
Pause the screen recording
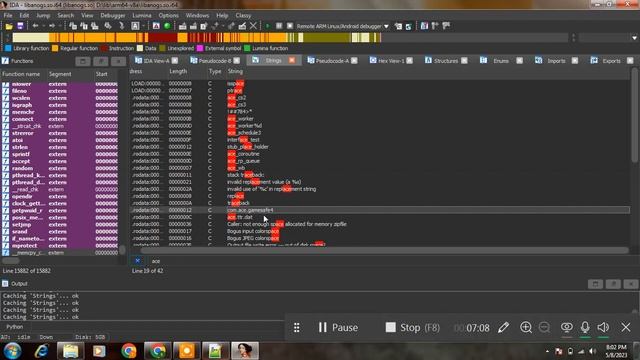(x=338, y=327)
